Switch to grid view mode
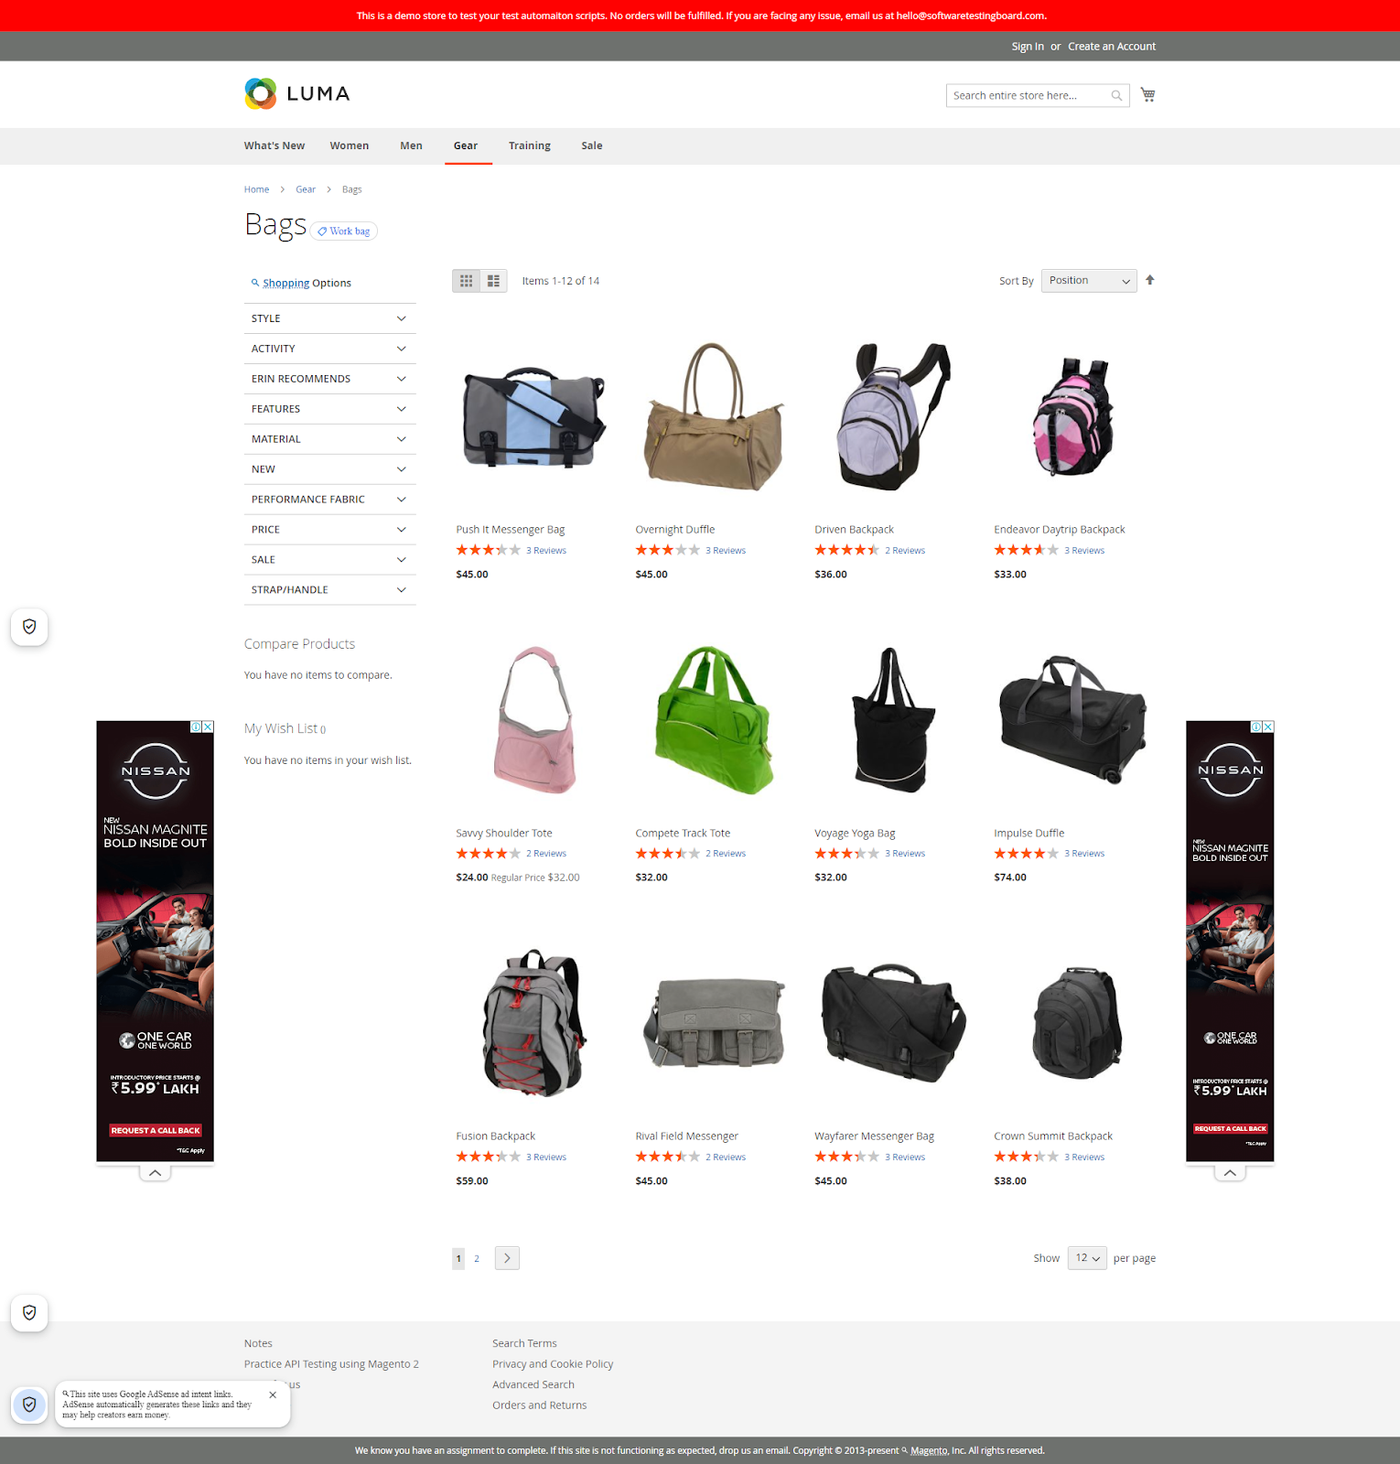This screenshot has width=1400, height=1464. pos(466,281)
